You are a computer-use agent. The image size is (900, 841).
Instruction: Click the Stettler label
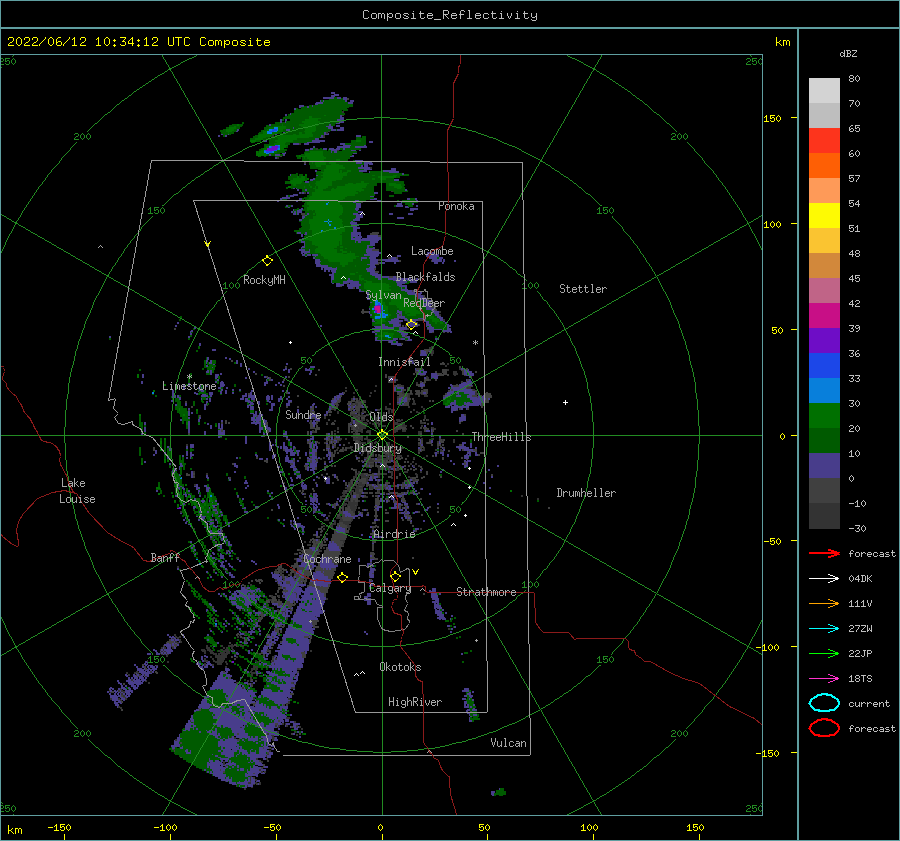583,289
